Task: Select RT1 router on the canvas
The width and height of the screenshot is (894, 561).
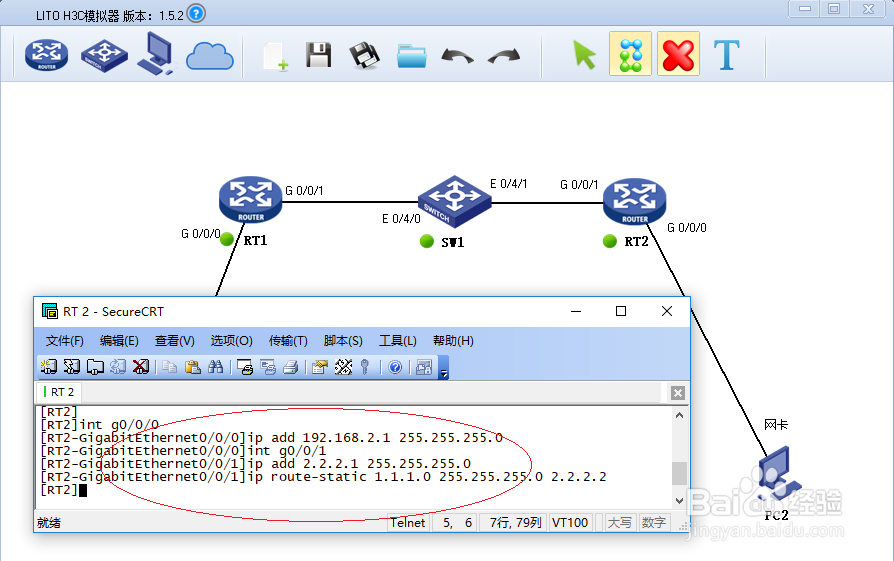Action: tap(250, 199)
